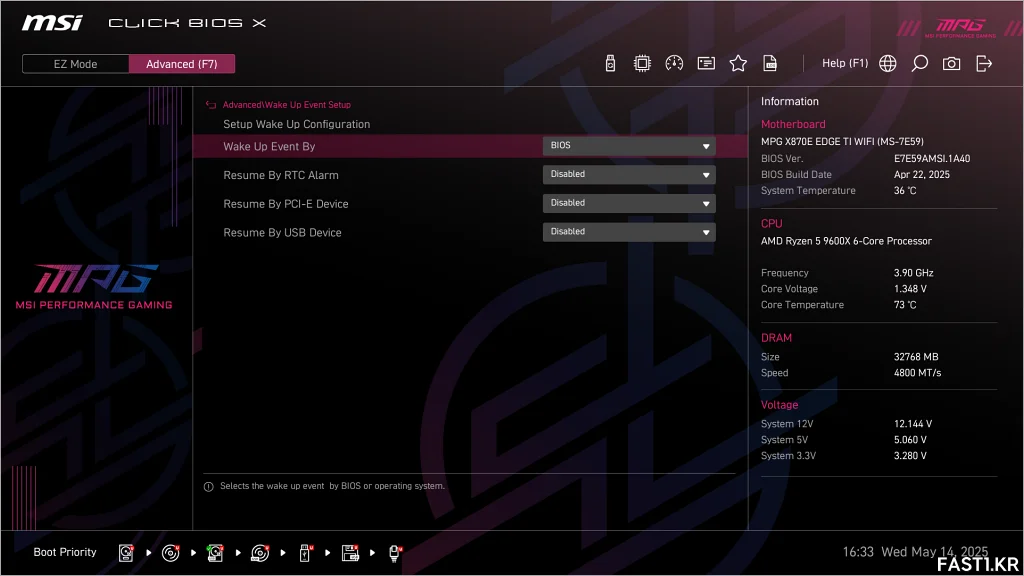Select the USB stick boot priority icon
The image size is (1024, 576).
point(305,552)
